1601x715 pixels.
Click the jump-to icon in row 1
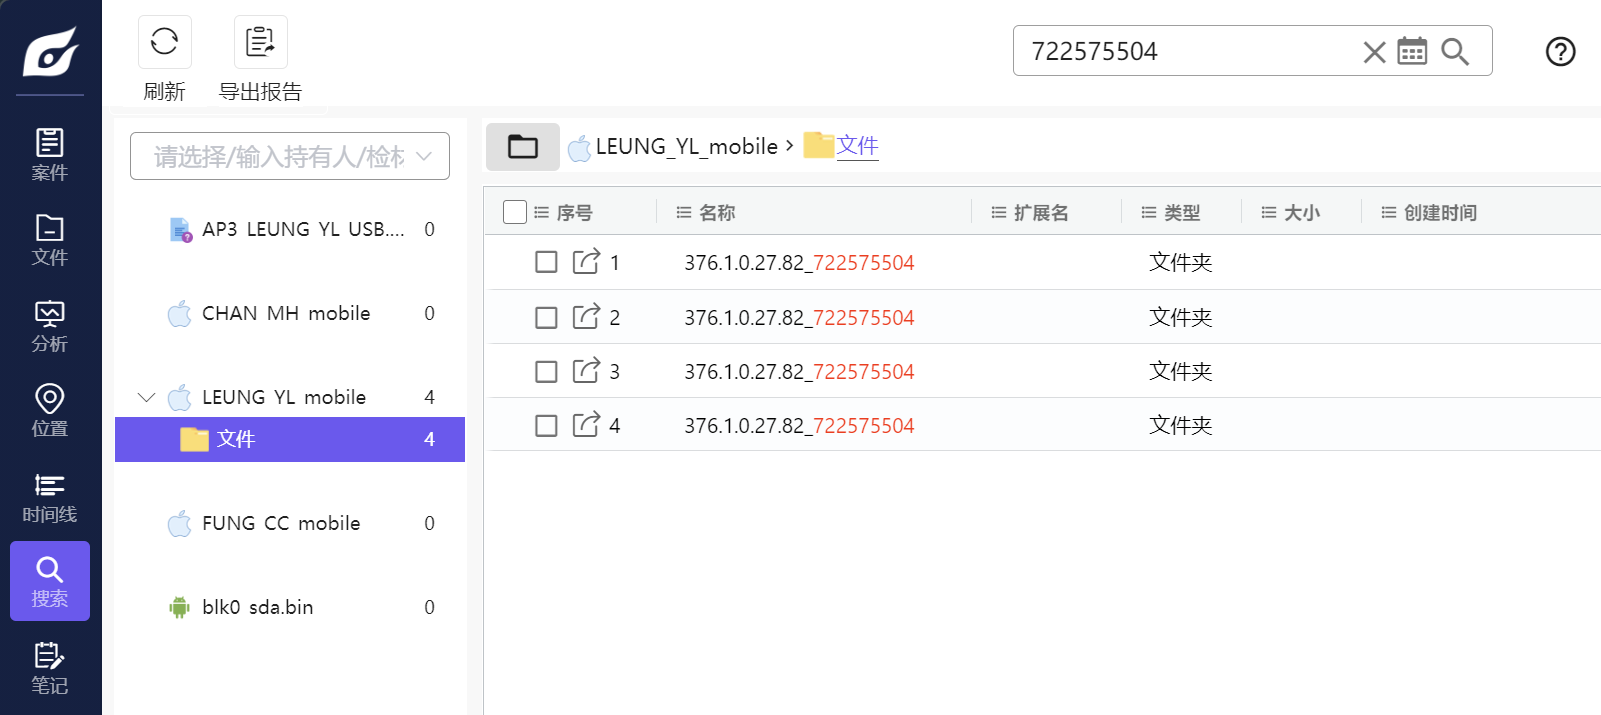pos(586,262)
